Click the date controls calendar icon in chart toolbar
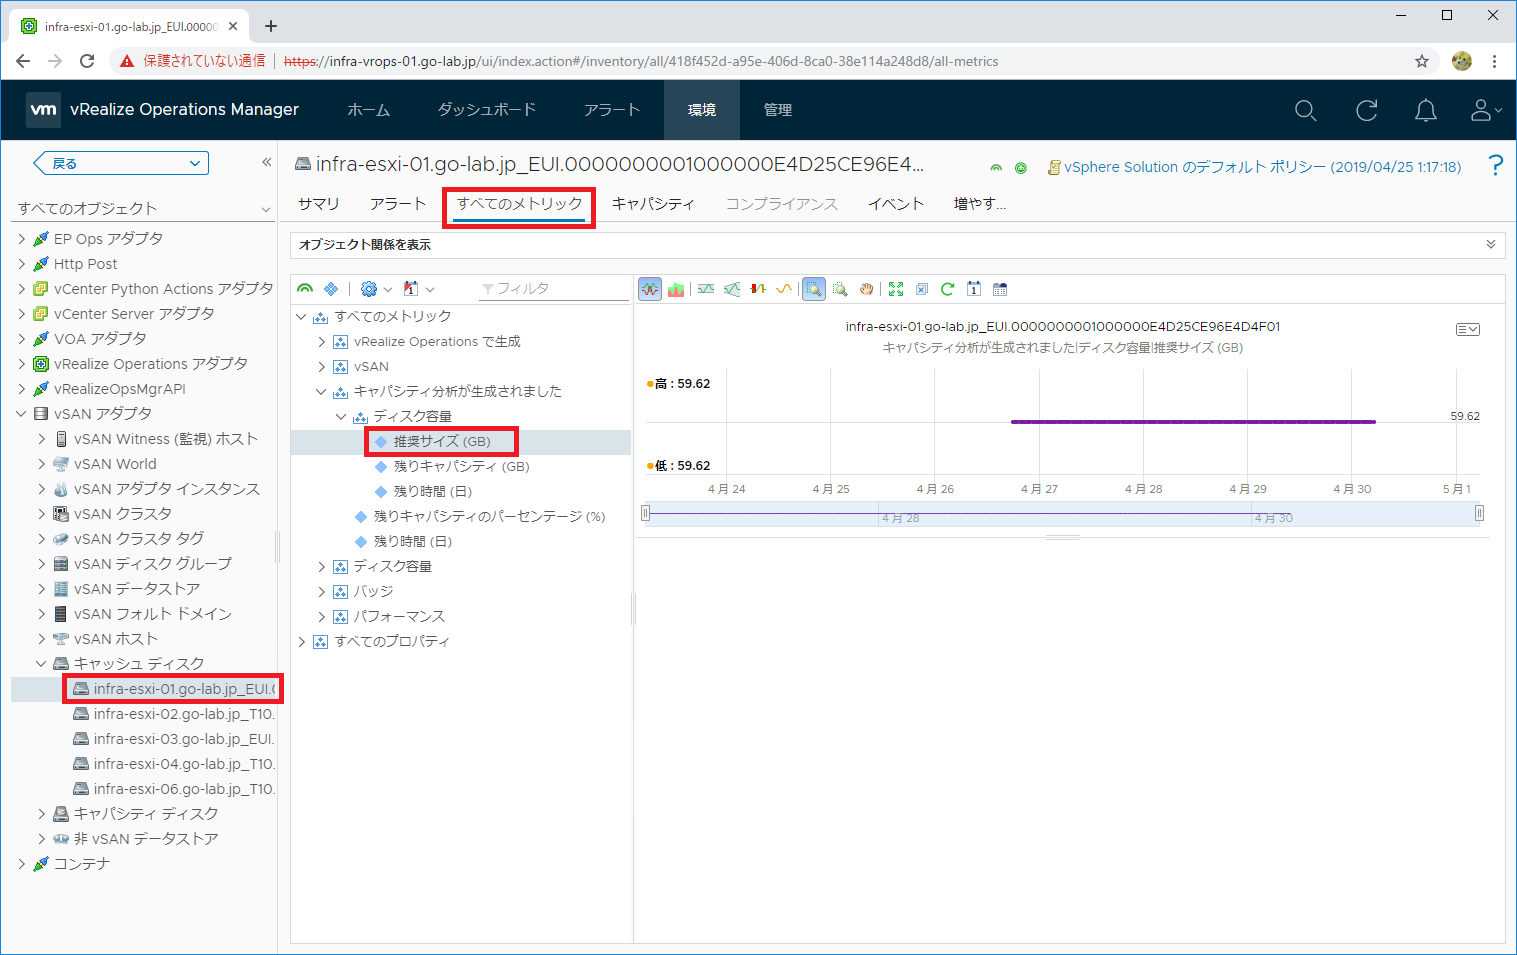The height and width of the screenshot is (955, 1517). (974, 289)
